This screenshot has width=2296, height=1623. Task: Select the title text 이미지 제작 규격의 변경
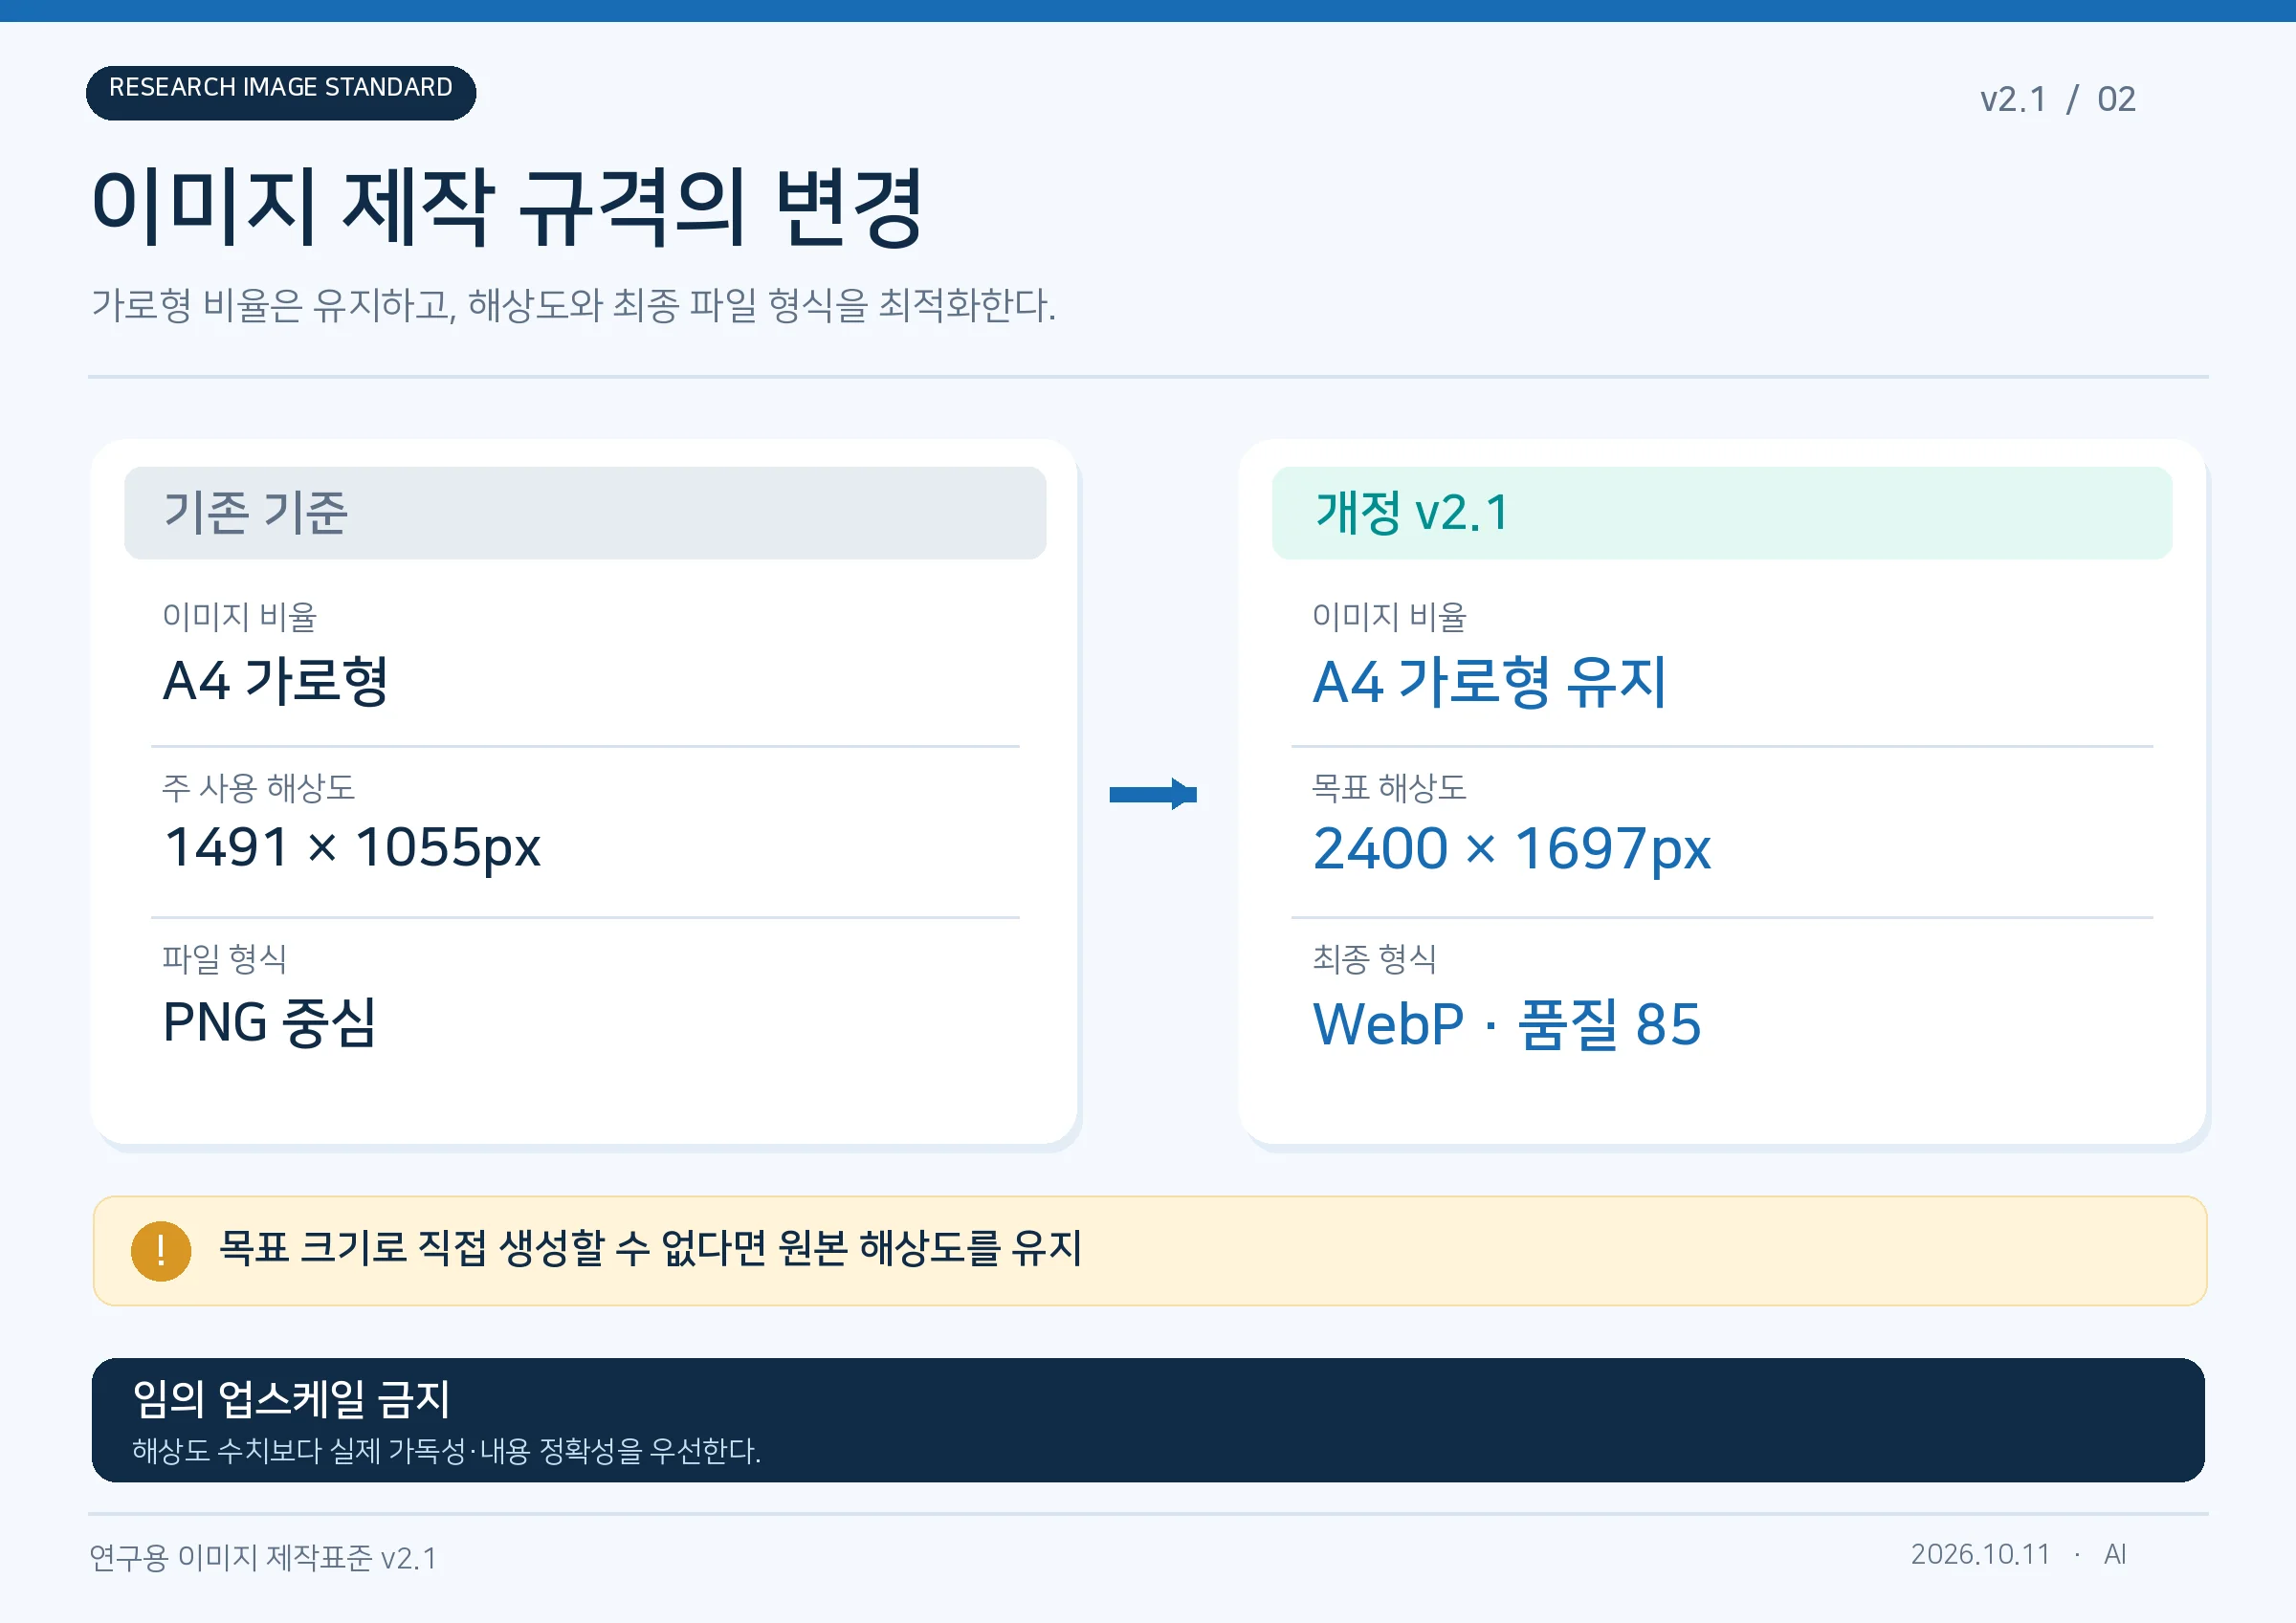pyautogui.click(x=507, y=208)
